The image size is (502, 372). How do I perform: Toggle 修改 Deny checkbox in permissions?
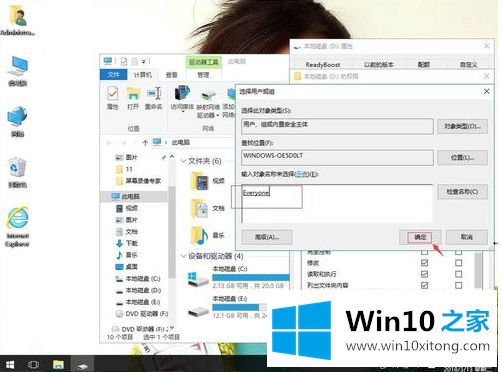coord(459,263)
